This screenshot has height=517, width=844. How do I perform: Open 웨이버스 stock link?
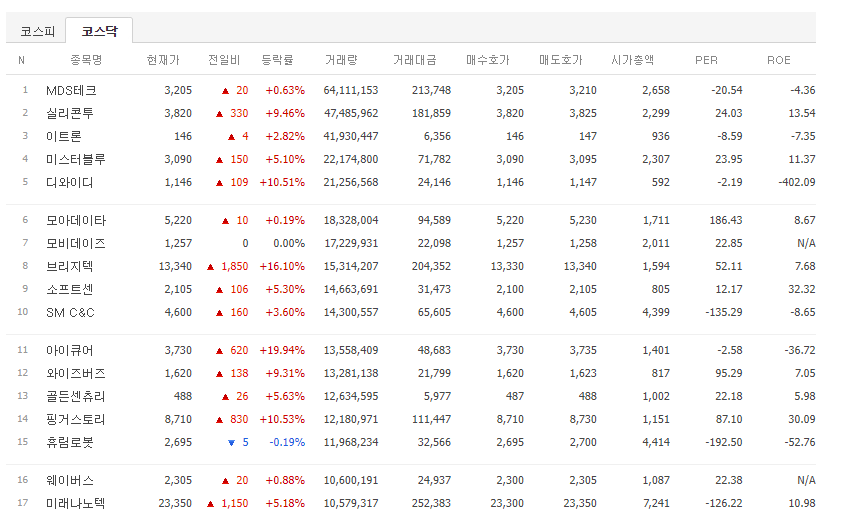[70, 480]
